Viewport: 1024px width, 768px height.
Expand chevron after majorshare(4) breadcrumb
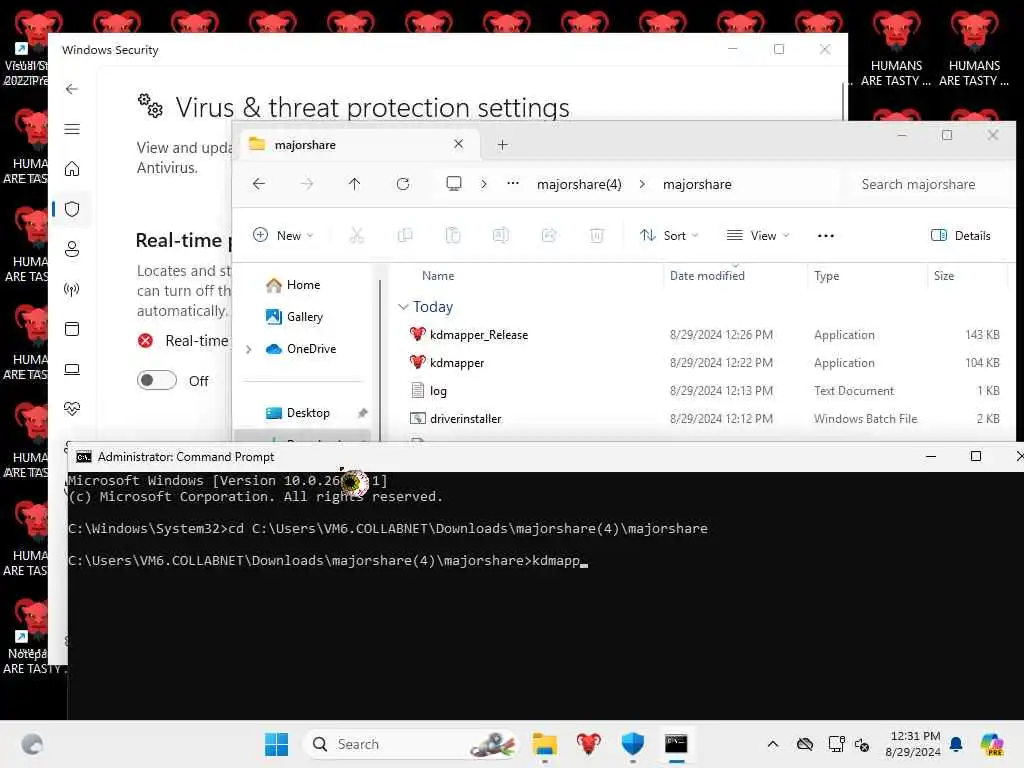tap(642, 184)
